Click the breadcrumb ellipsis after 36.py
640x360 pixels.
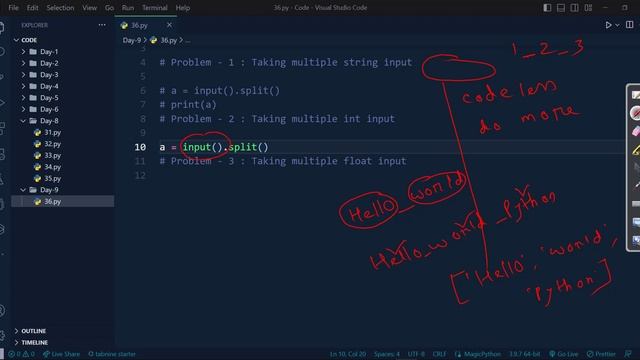[187, 40]
